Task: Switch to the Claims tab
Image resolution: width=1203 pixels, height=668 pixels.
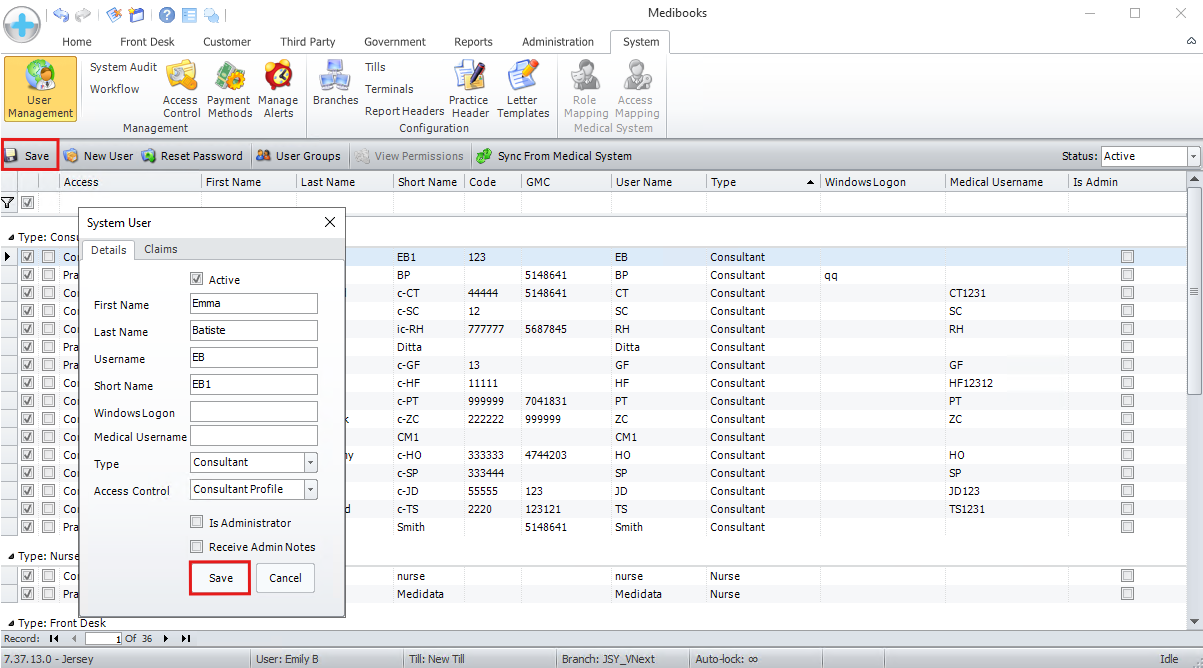Action: 161,249
